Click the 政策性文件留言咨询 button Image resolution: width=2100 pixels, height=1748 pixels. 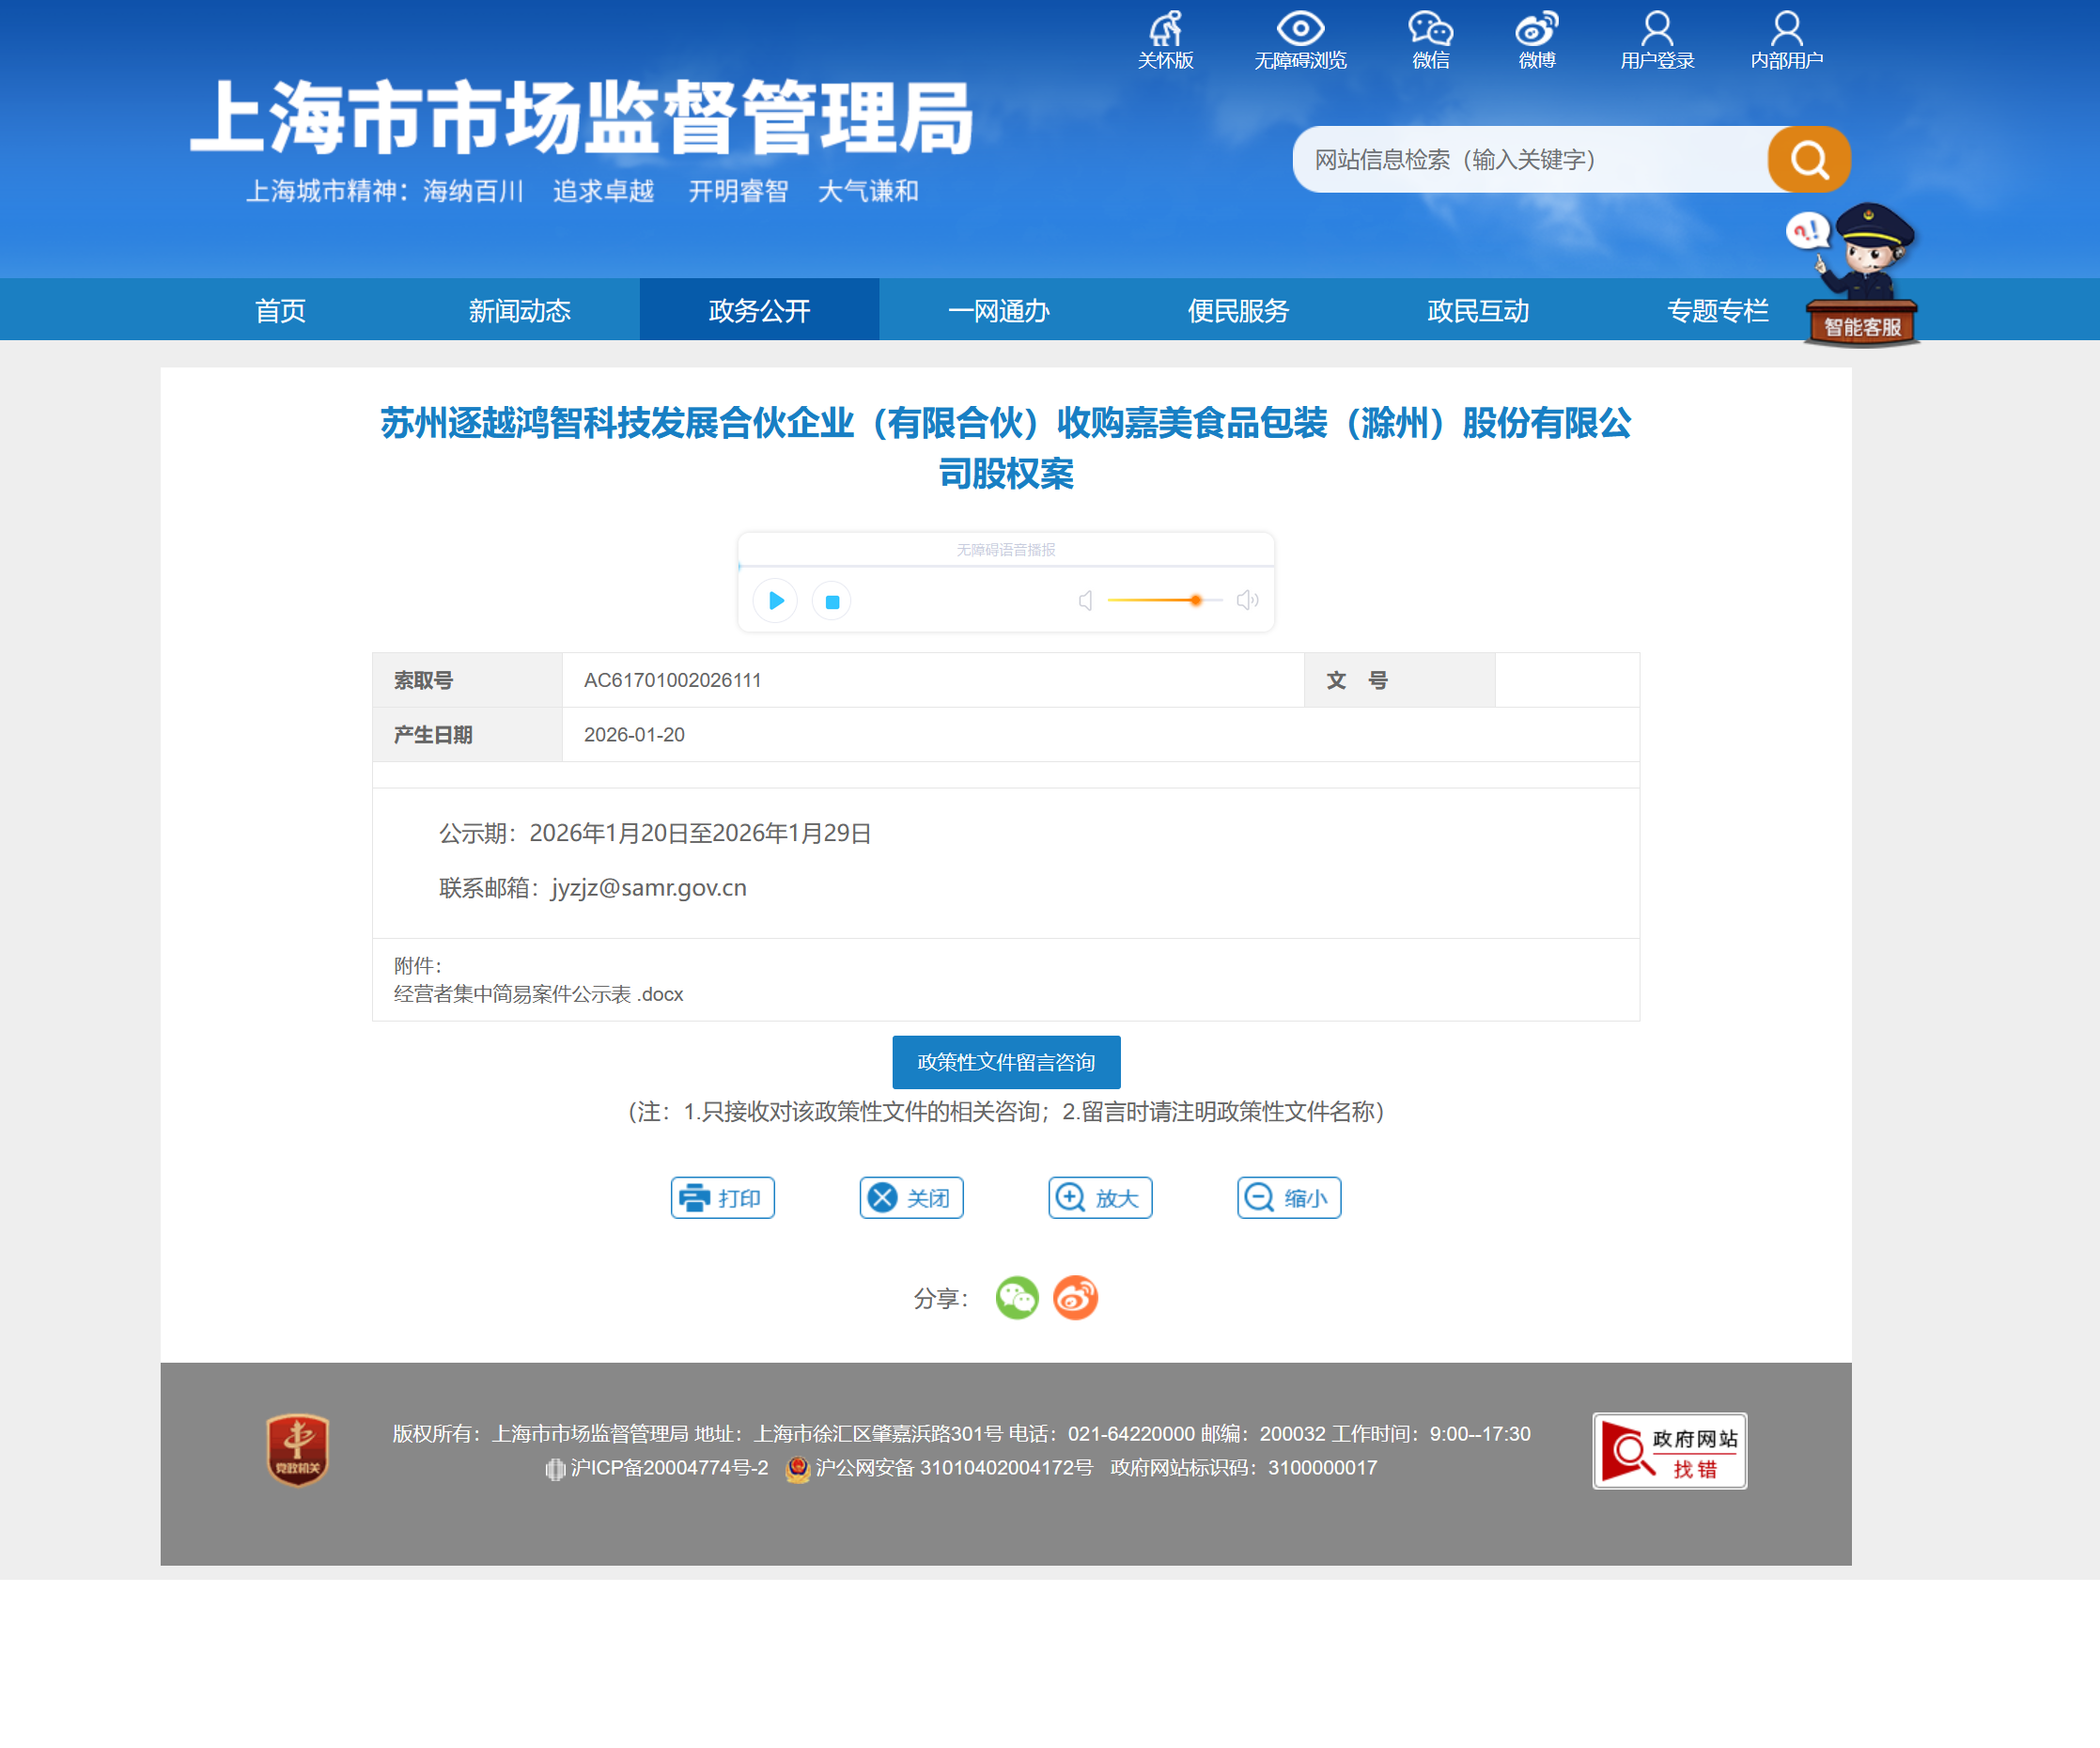pyautogui.click(x=1005, y=1062)
